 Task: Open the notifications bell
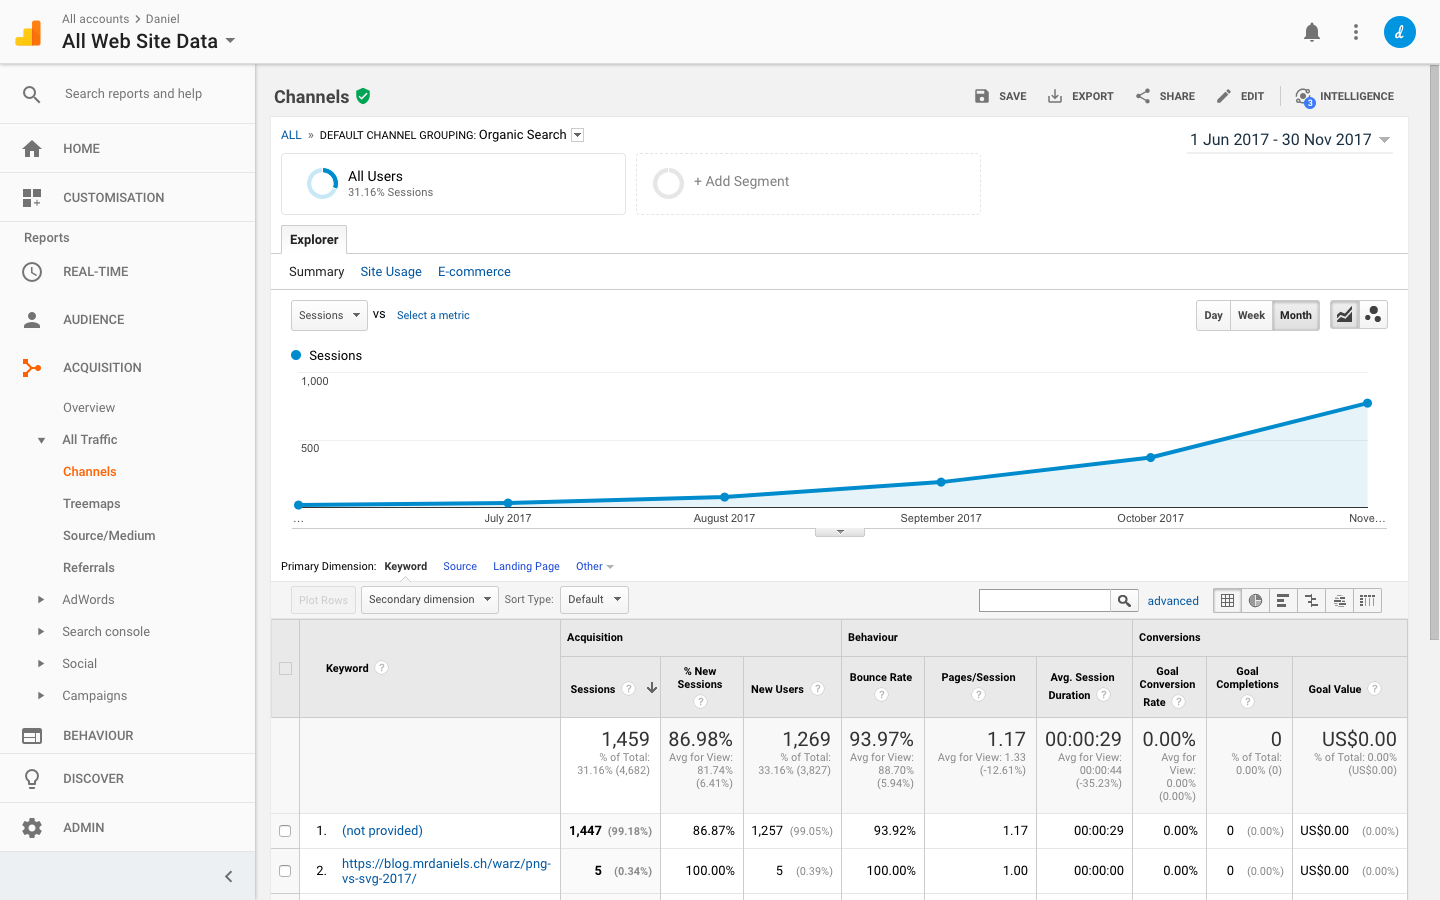[x=1312, y=32]
